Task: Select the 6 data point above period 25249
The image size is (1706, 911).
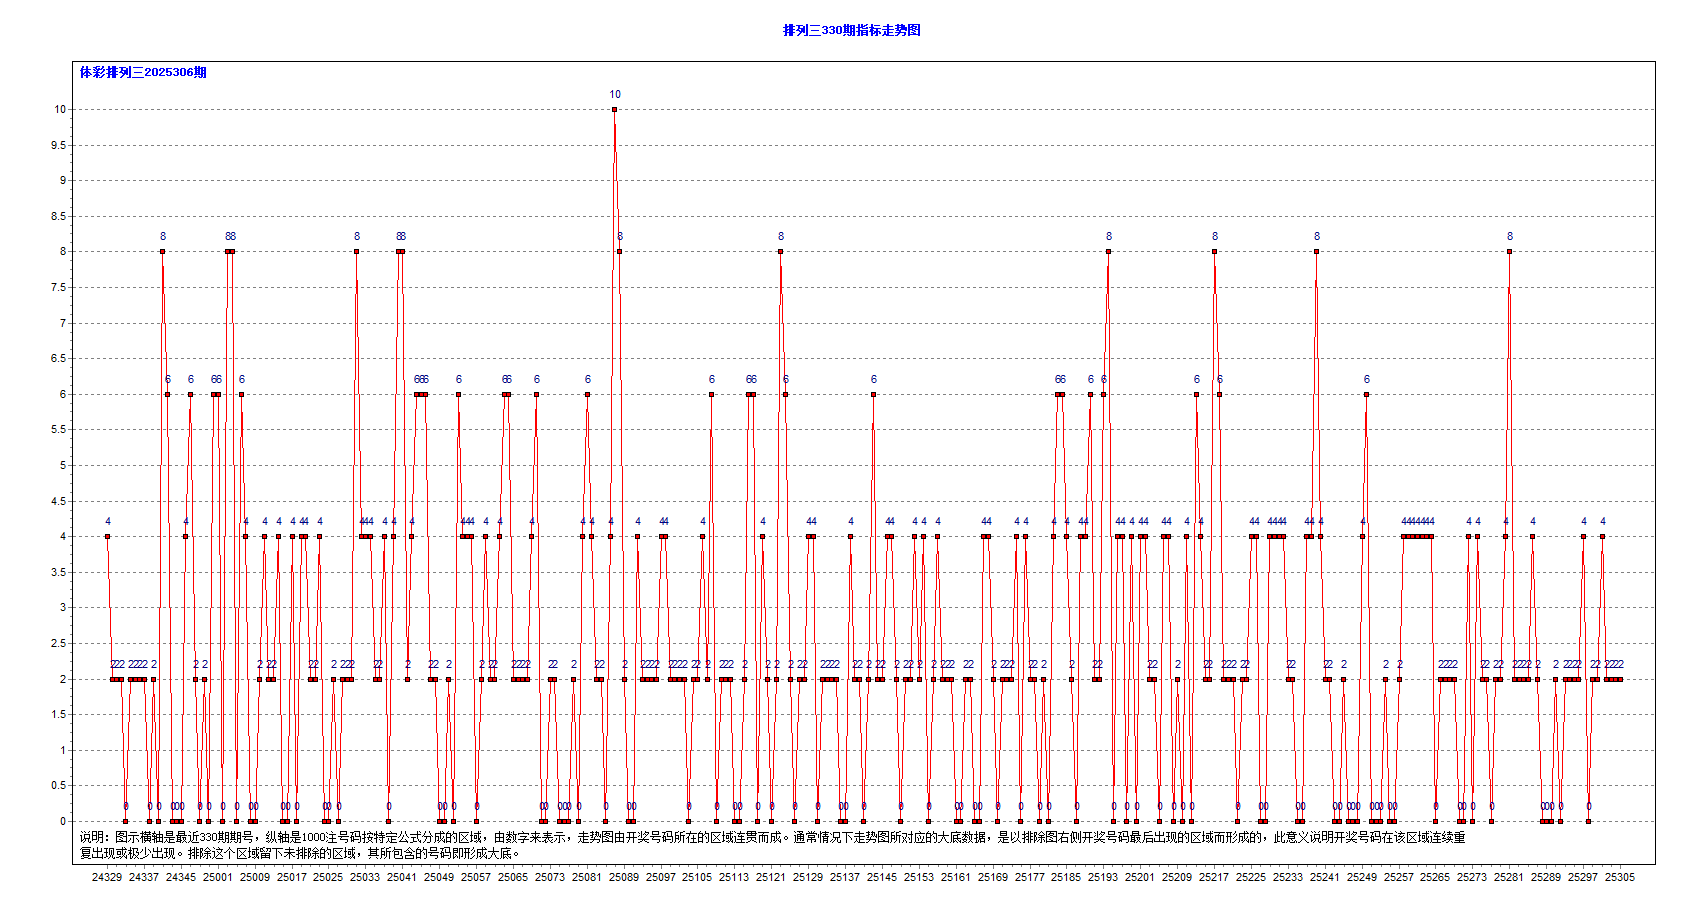Action: (1366, 394)
